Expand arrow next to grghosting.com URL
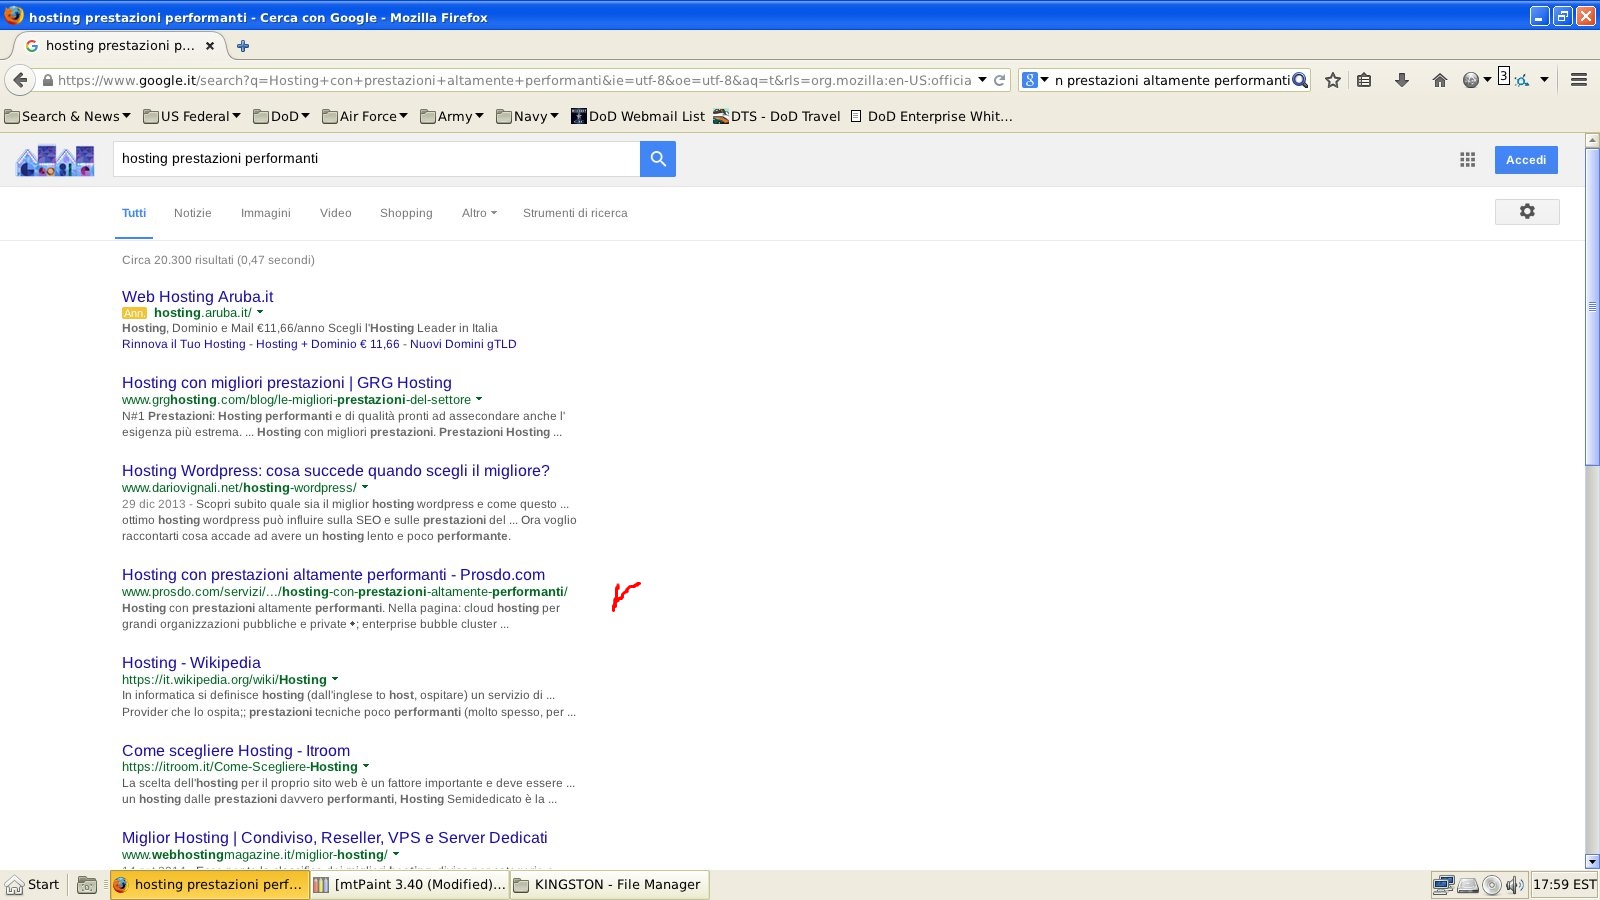The height and width of the screenshot is (900, 1600). pyautogui.click(x=479, y=399)
